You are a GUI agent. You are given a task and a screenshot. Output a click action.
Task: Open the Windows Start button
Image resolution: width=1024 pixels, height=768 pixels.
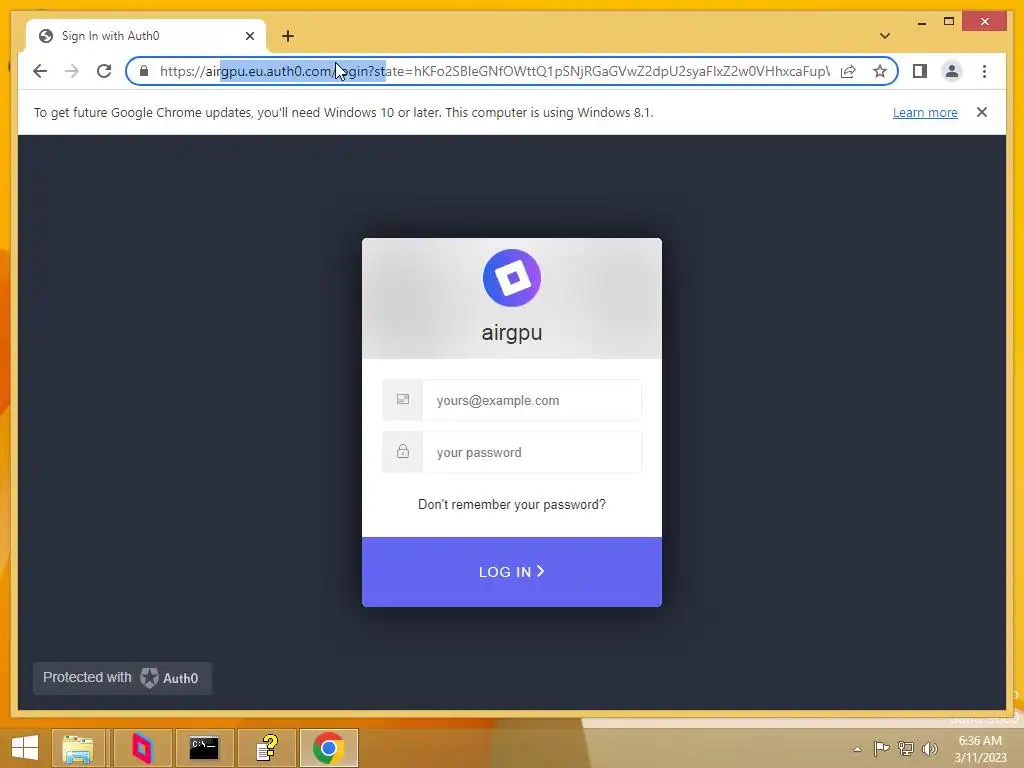[25, 748]
